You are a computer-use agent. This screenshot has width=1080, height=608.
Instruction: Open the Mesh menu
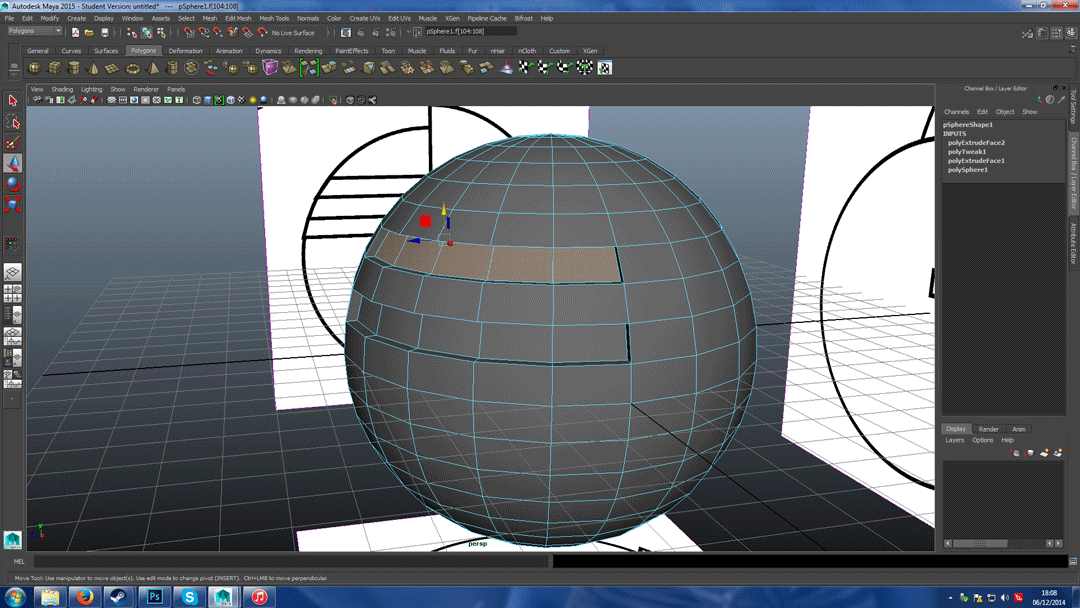pos(209,19)
